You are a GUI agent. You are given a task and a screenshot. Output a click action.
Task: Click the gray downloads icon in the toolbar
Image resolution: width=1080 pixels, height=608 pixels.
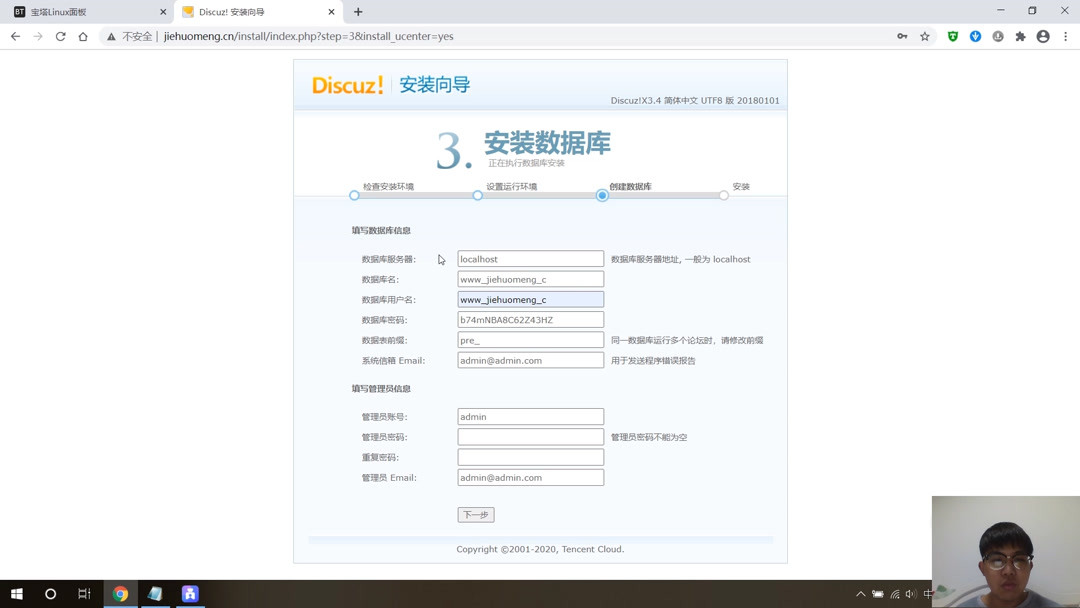(x=998, y=36)
